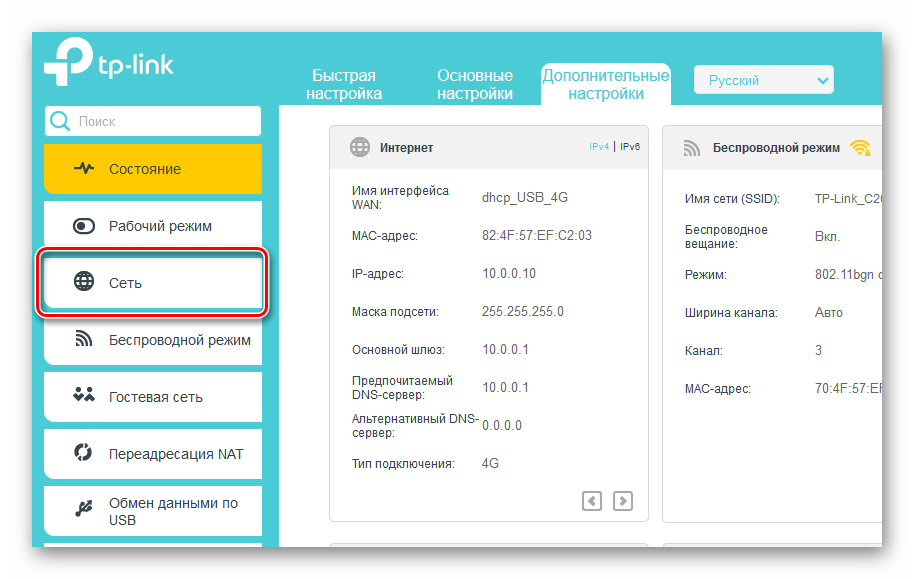Image resolution: width=914 pixels, height=579 pixels.
Task: Click the Интернет panel title
Action: click(406, 148)
